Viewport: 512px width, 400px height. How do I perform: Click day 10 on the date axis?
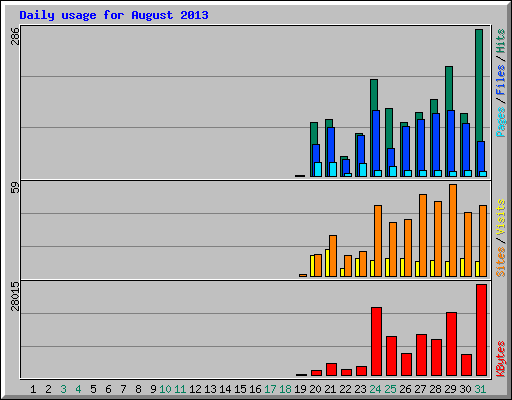click(165, 389)
